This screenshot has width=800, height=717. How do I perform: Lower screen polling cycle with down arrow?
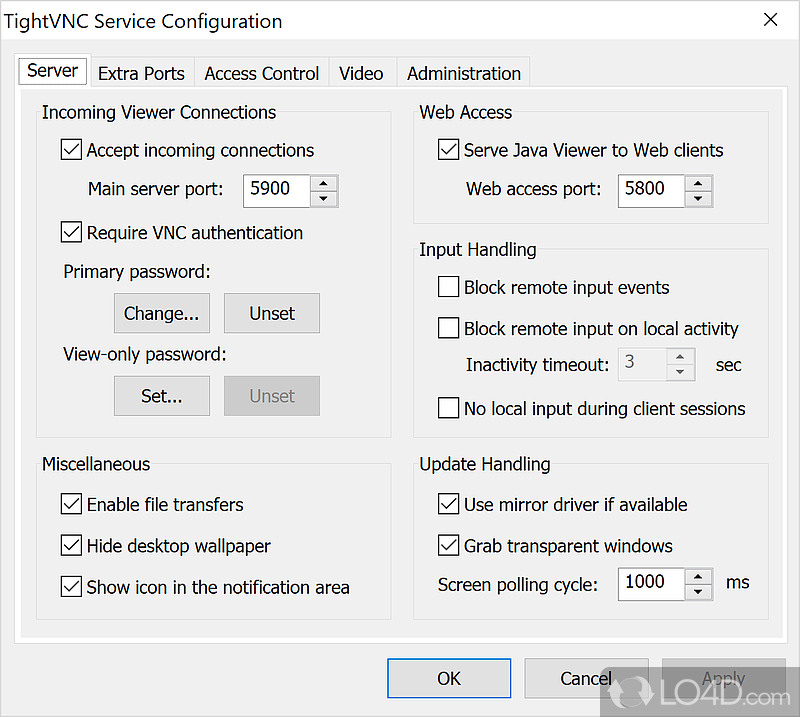pyautogui.click(x=699, y=591)
